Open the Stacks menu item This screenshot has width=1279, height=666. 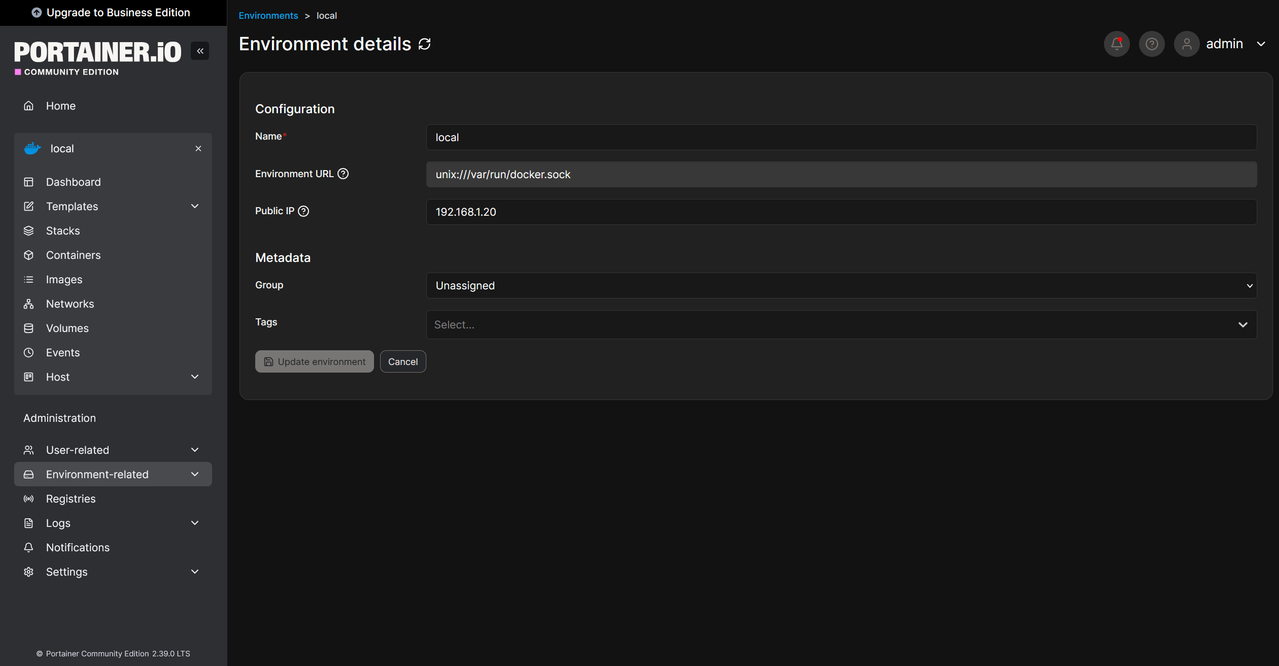tap(113, 231)
